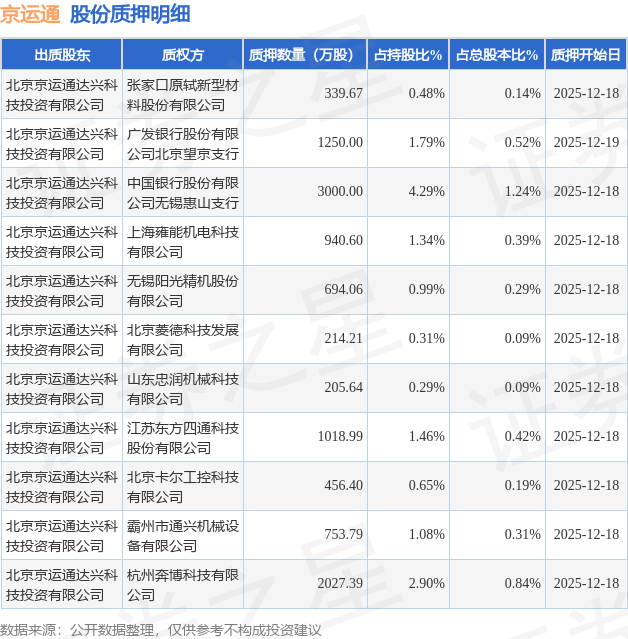Select the 质权方 column header
The height and width of the screenshot is (639, 628).
pyautogui.click(x=183, y=55)
